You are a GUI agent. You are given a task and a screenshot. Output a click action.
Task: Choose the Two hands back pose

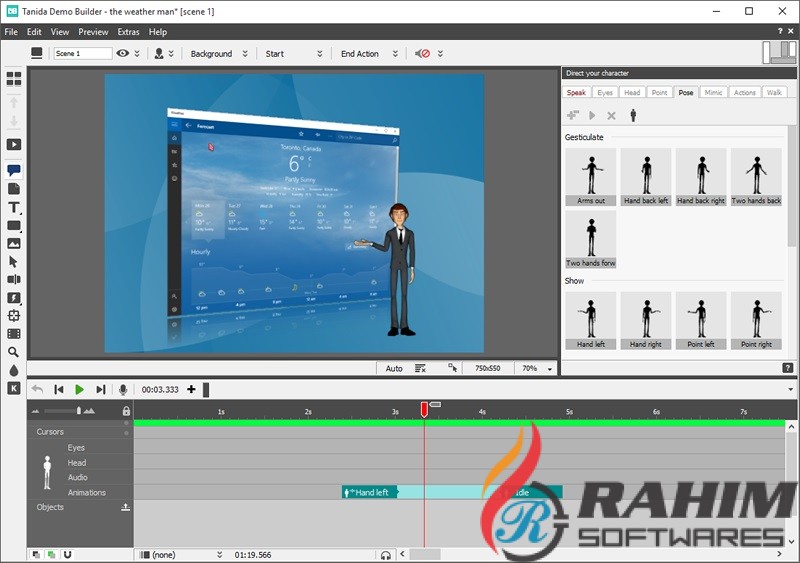756,177
